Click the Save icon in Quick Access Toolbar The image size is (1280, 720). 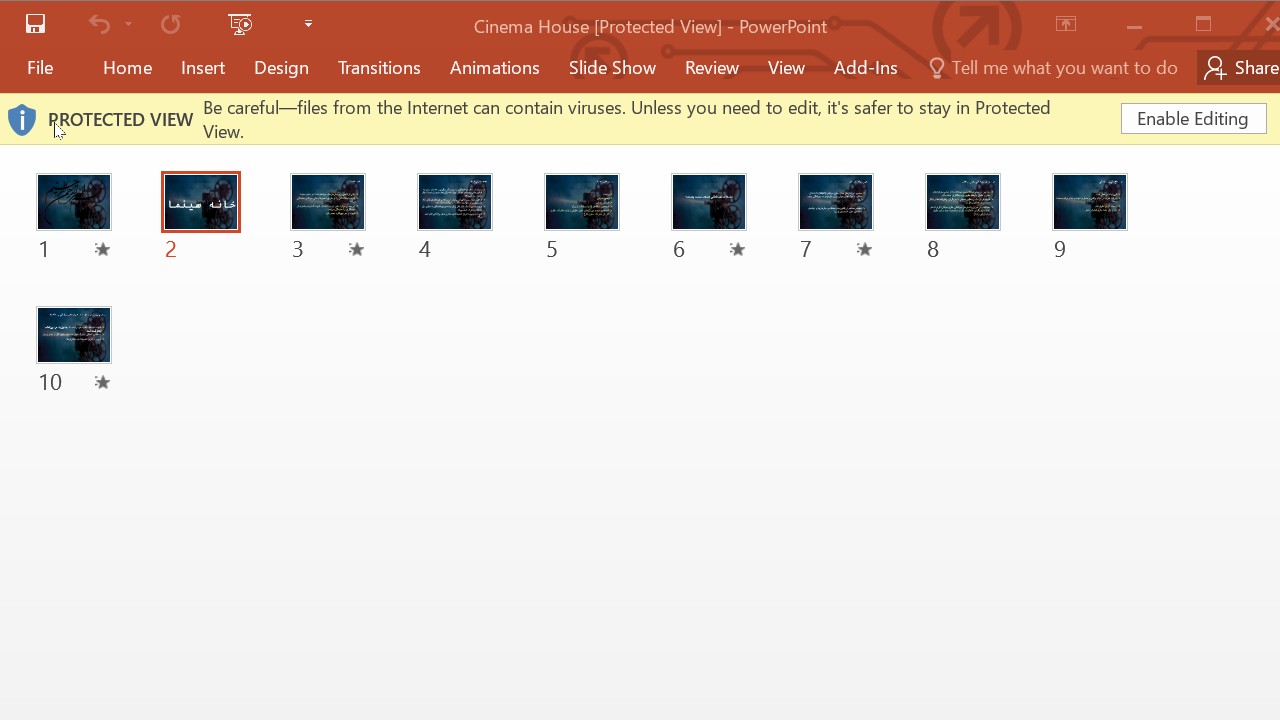pyautogui.click(x=35, y=24)
